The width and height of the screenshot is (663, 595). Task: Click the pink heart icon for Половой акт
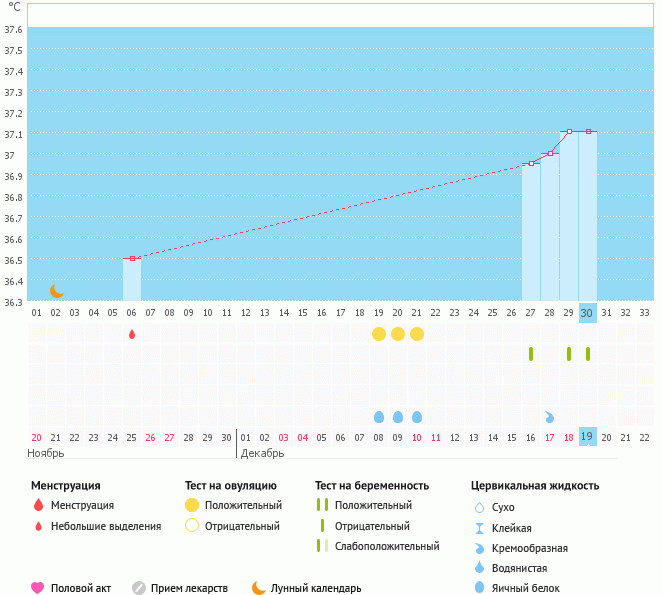coord(38,588)
